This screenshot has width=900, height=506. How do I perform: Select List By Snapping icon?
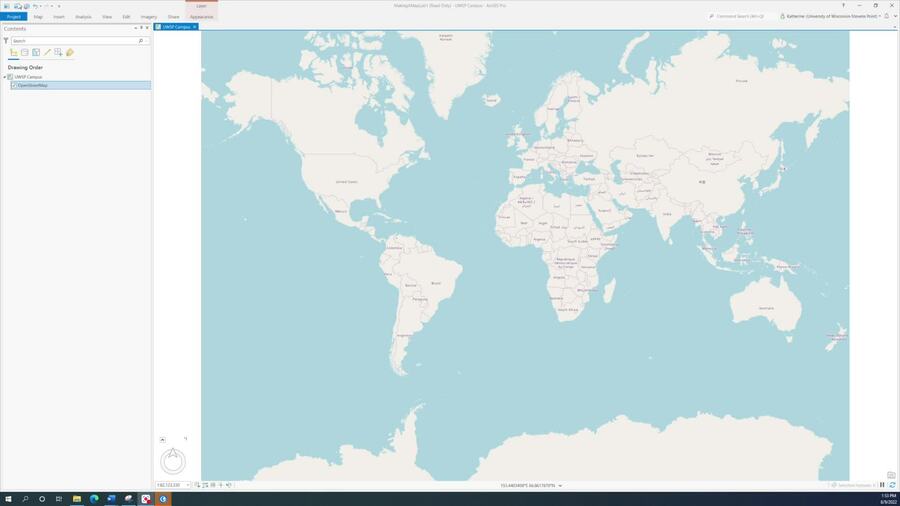59,52
